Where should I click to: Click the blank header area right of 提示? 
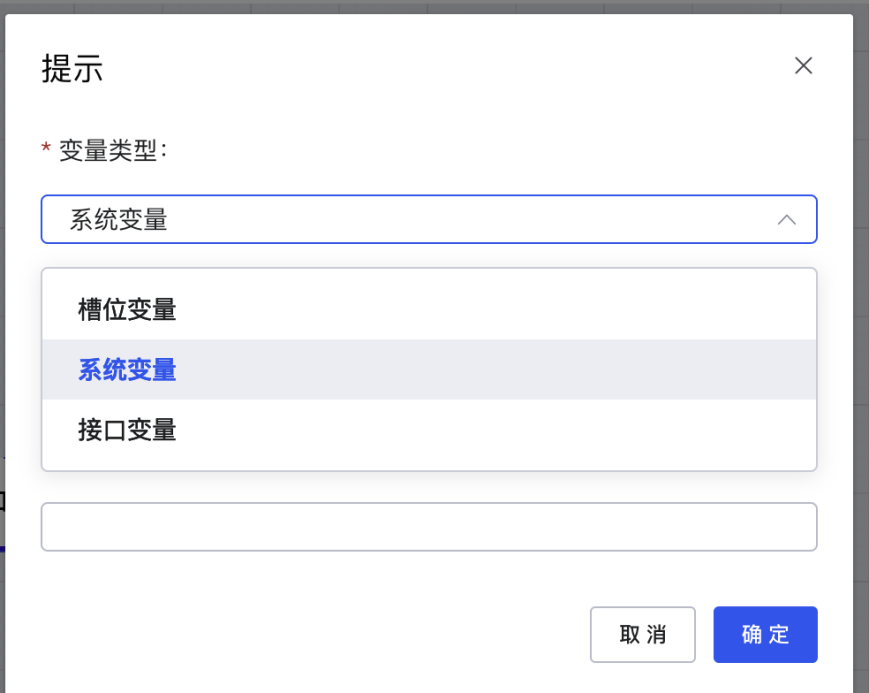point(443,69)
